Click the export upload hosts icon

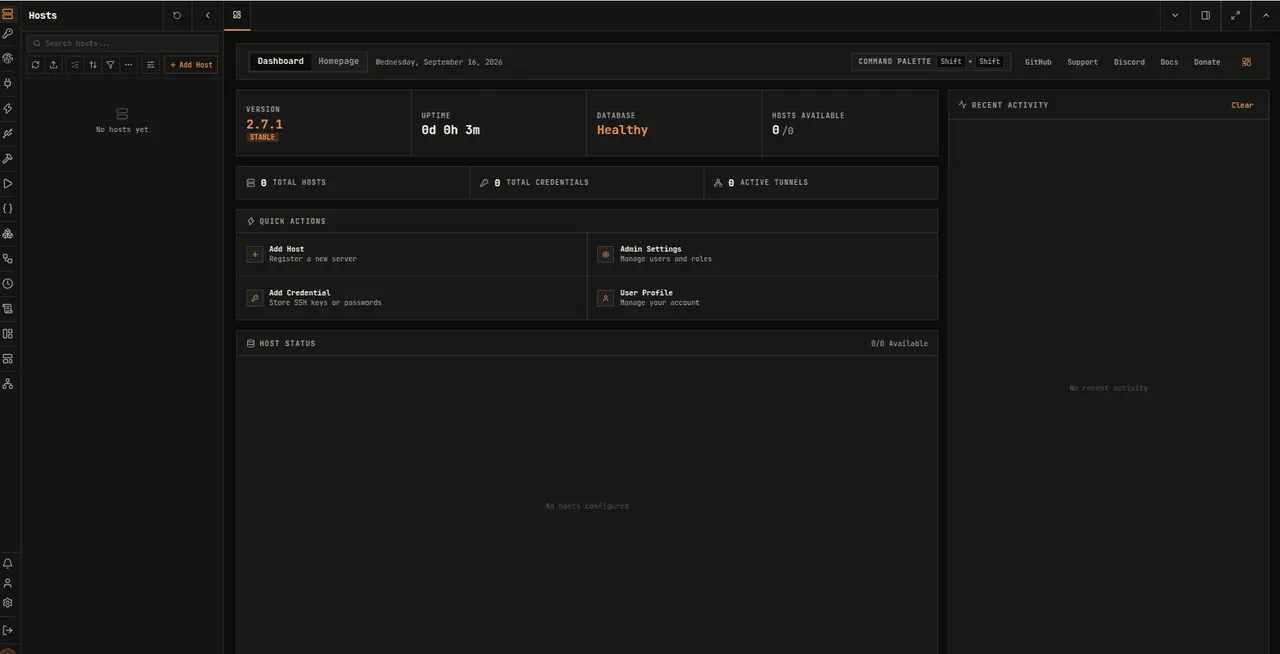pyautogui.click(x=54, y=65)
